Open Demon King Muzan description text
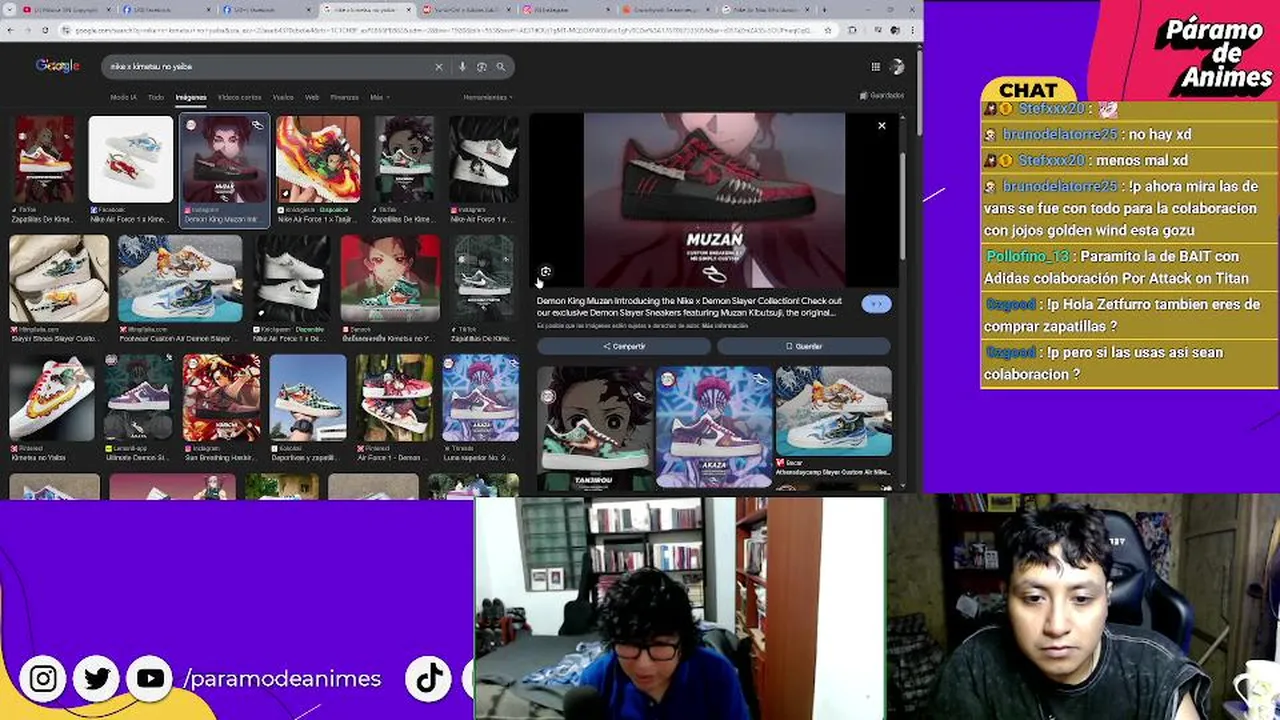Viewport: 1280px width, 720px height. [690, 306]
